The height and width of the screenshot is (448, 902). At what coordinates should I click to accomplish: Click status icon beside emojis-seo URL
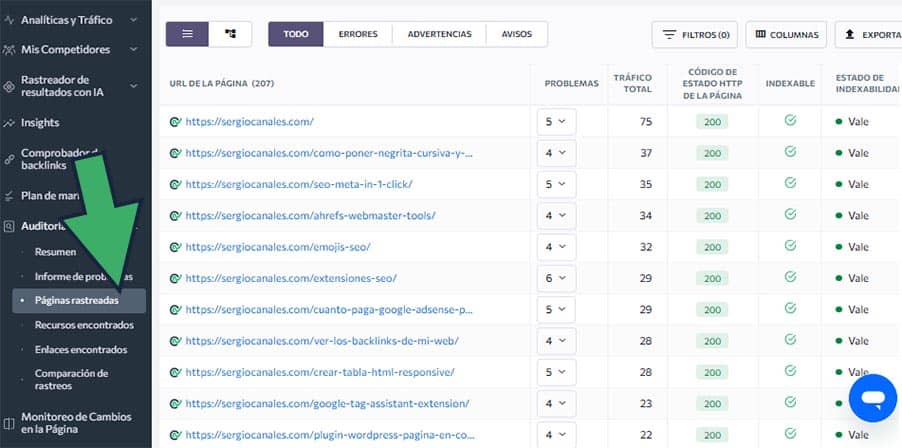(x=176, y=247)
